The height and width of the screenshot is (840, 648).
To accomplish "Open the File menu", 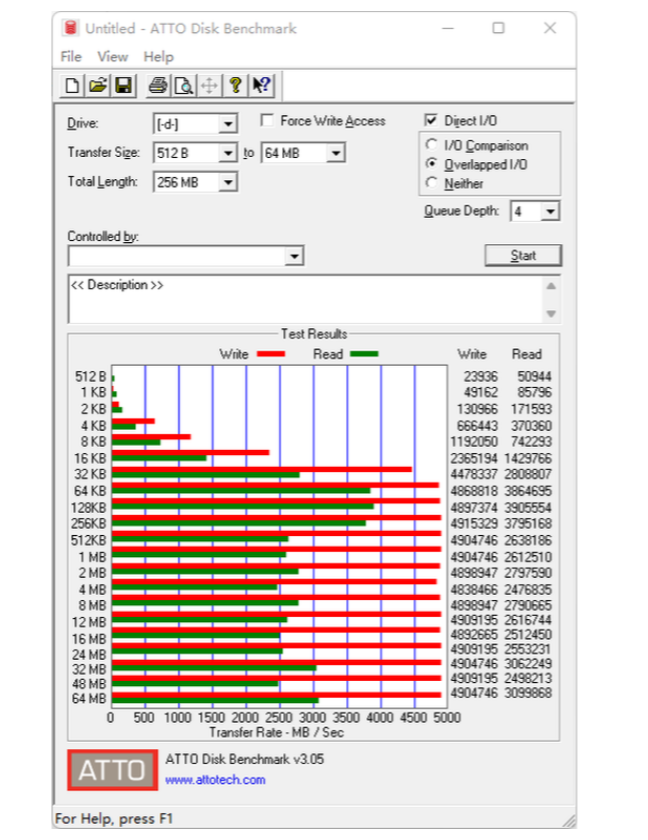I will click(71, 57).
